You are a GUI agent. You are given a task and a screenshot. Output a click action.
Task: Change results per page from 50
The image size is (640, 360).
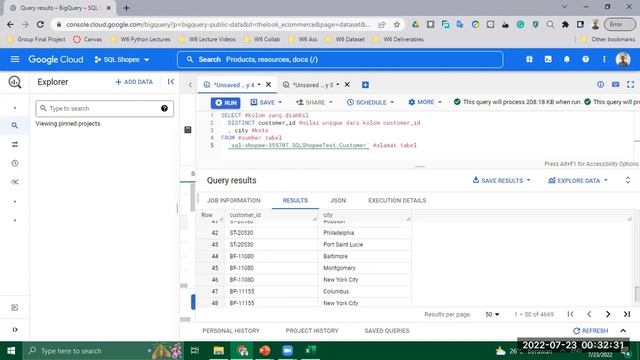[x=492, y=314]
